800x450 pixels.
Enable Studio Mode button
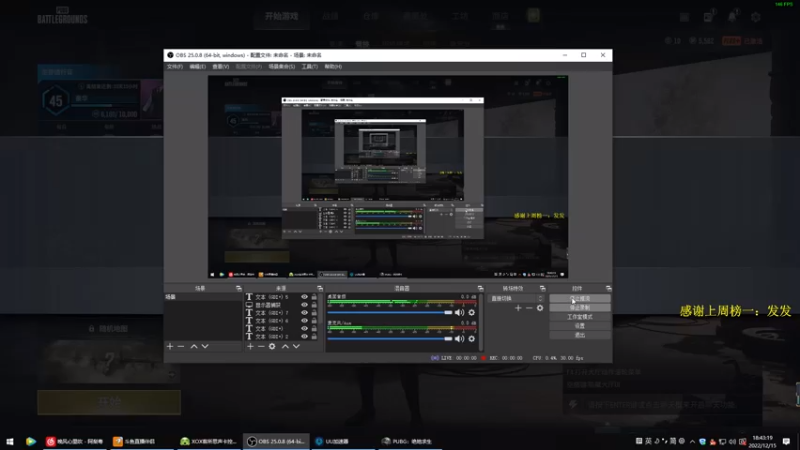tap(580, 317)
